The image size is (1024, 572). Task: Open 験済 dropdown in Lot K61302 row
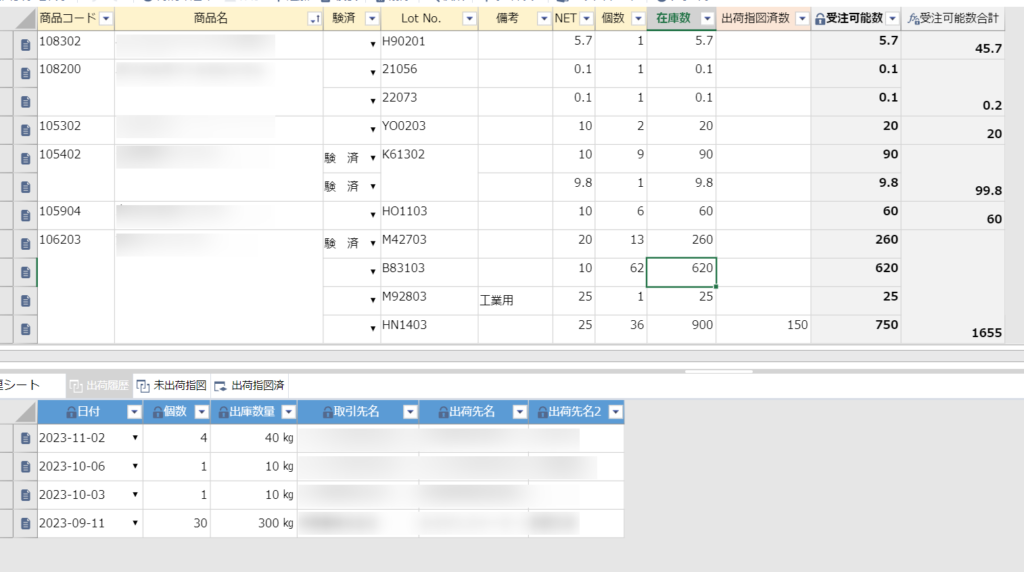pos(372,158)
